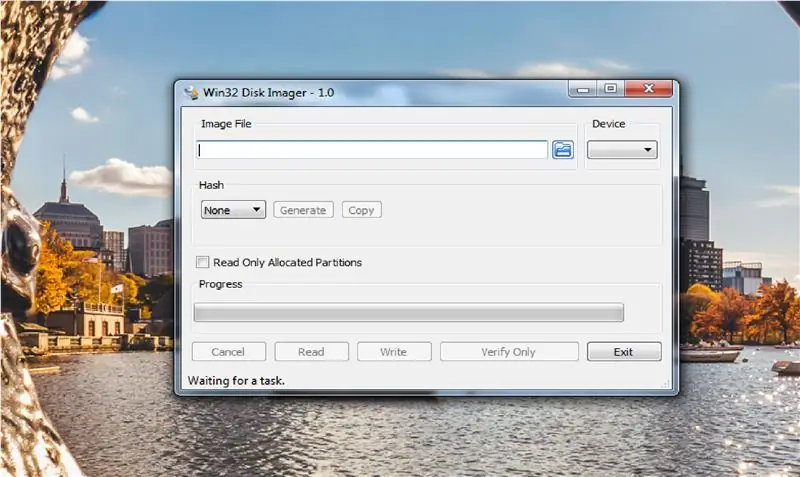
Task: Open the folder browse icon for image file
Action: click(562, 149)
